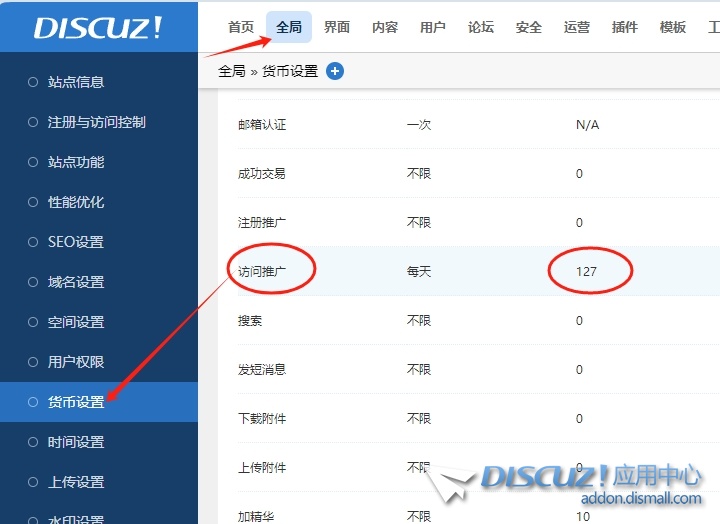Viewport: 720px width, 524px height.
Task: Go to 性能优化 settings
Action: pos(76,202)
